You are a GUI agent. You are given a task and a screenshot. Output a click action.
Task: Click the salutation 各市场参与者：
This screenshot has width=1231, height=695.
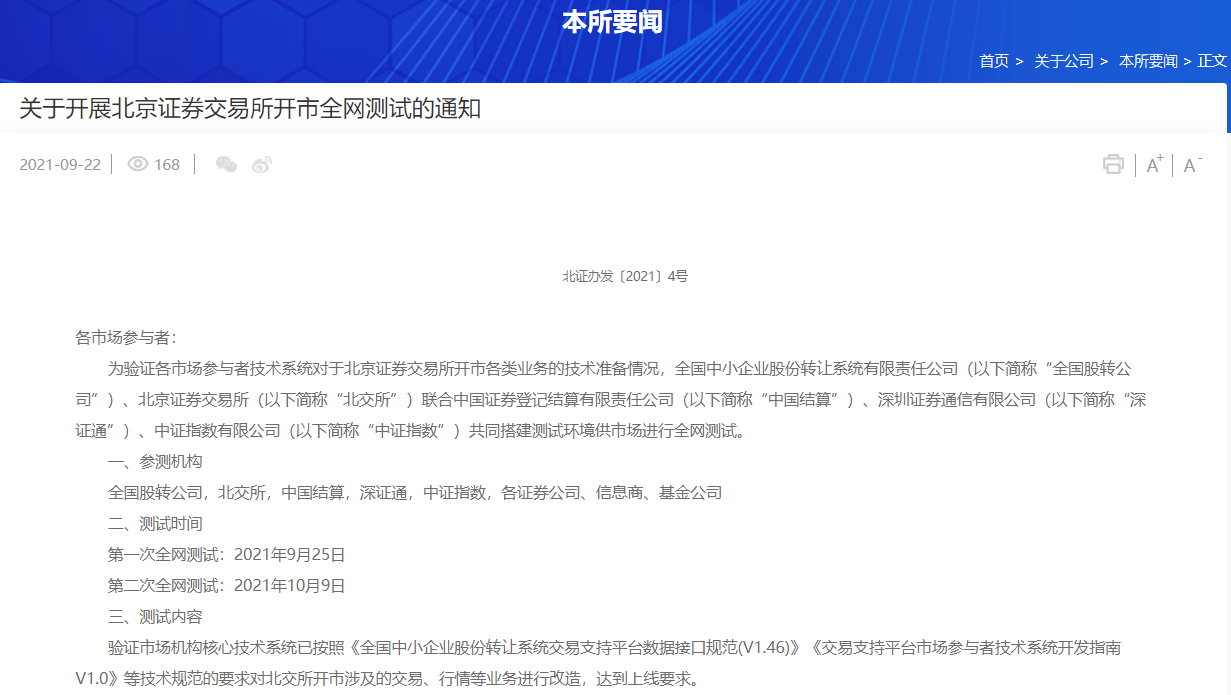tap(125, 338)
